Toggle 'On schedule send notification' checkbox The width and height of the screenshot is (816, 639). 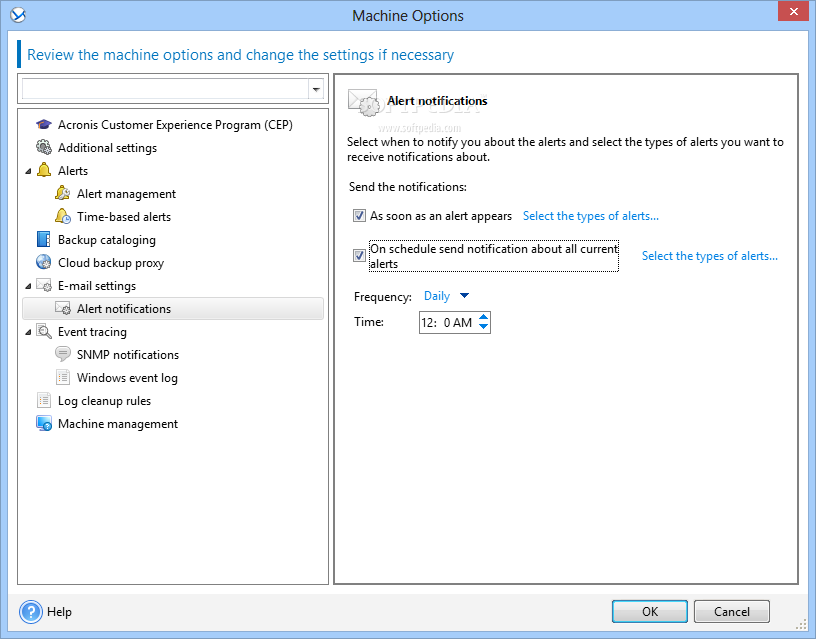(x=359, y=255)
